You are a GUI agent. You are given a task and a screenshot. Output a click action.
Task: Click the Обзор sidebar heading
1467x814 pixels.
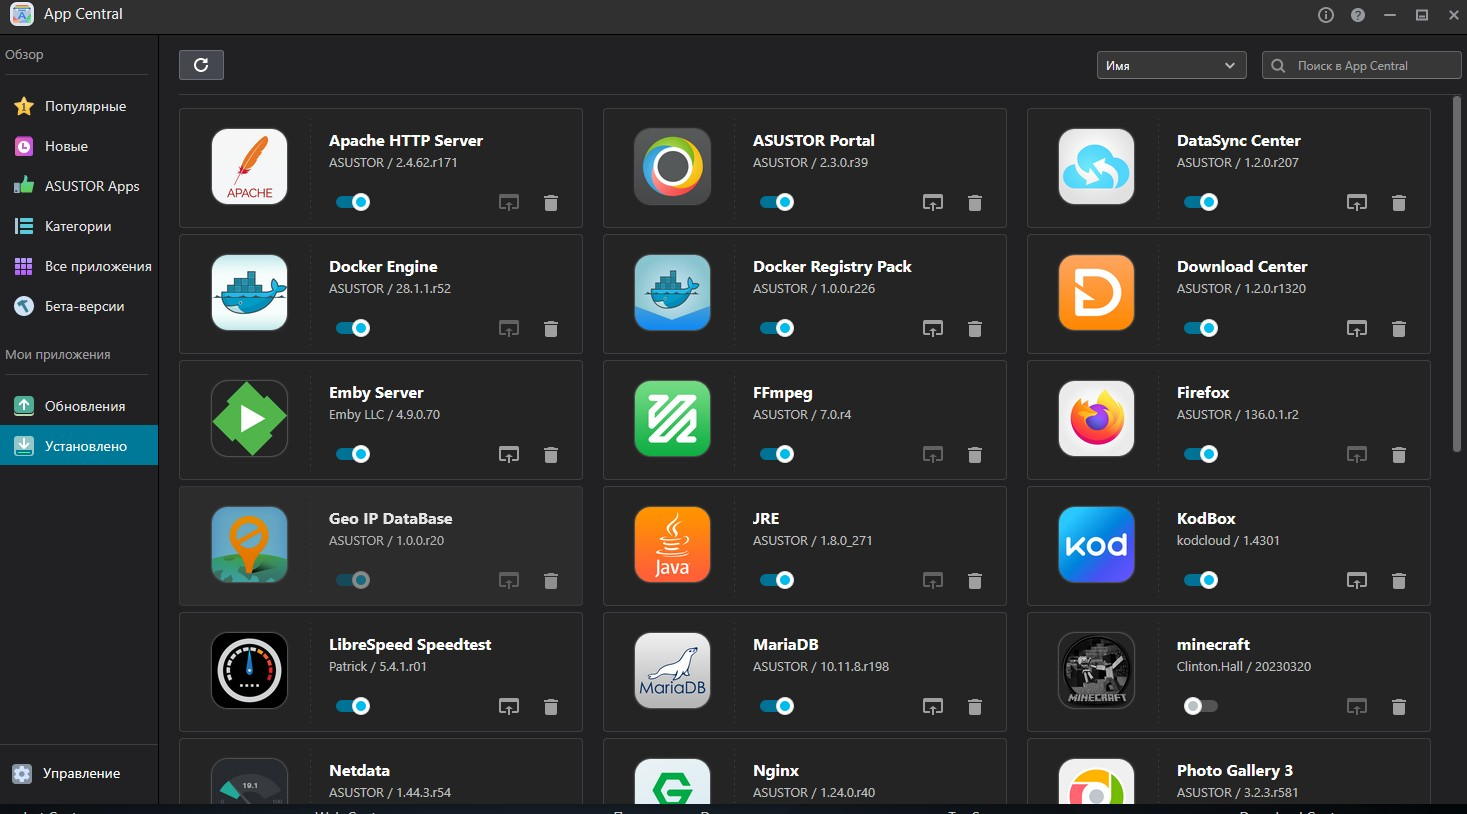[24, 54]
